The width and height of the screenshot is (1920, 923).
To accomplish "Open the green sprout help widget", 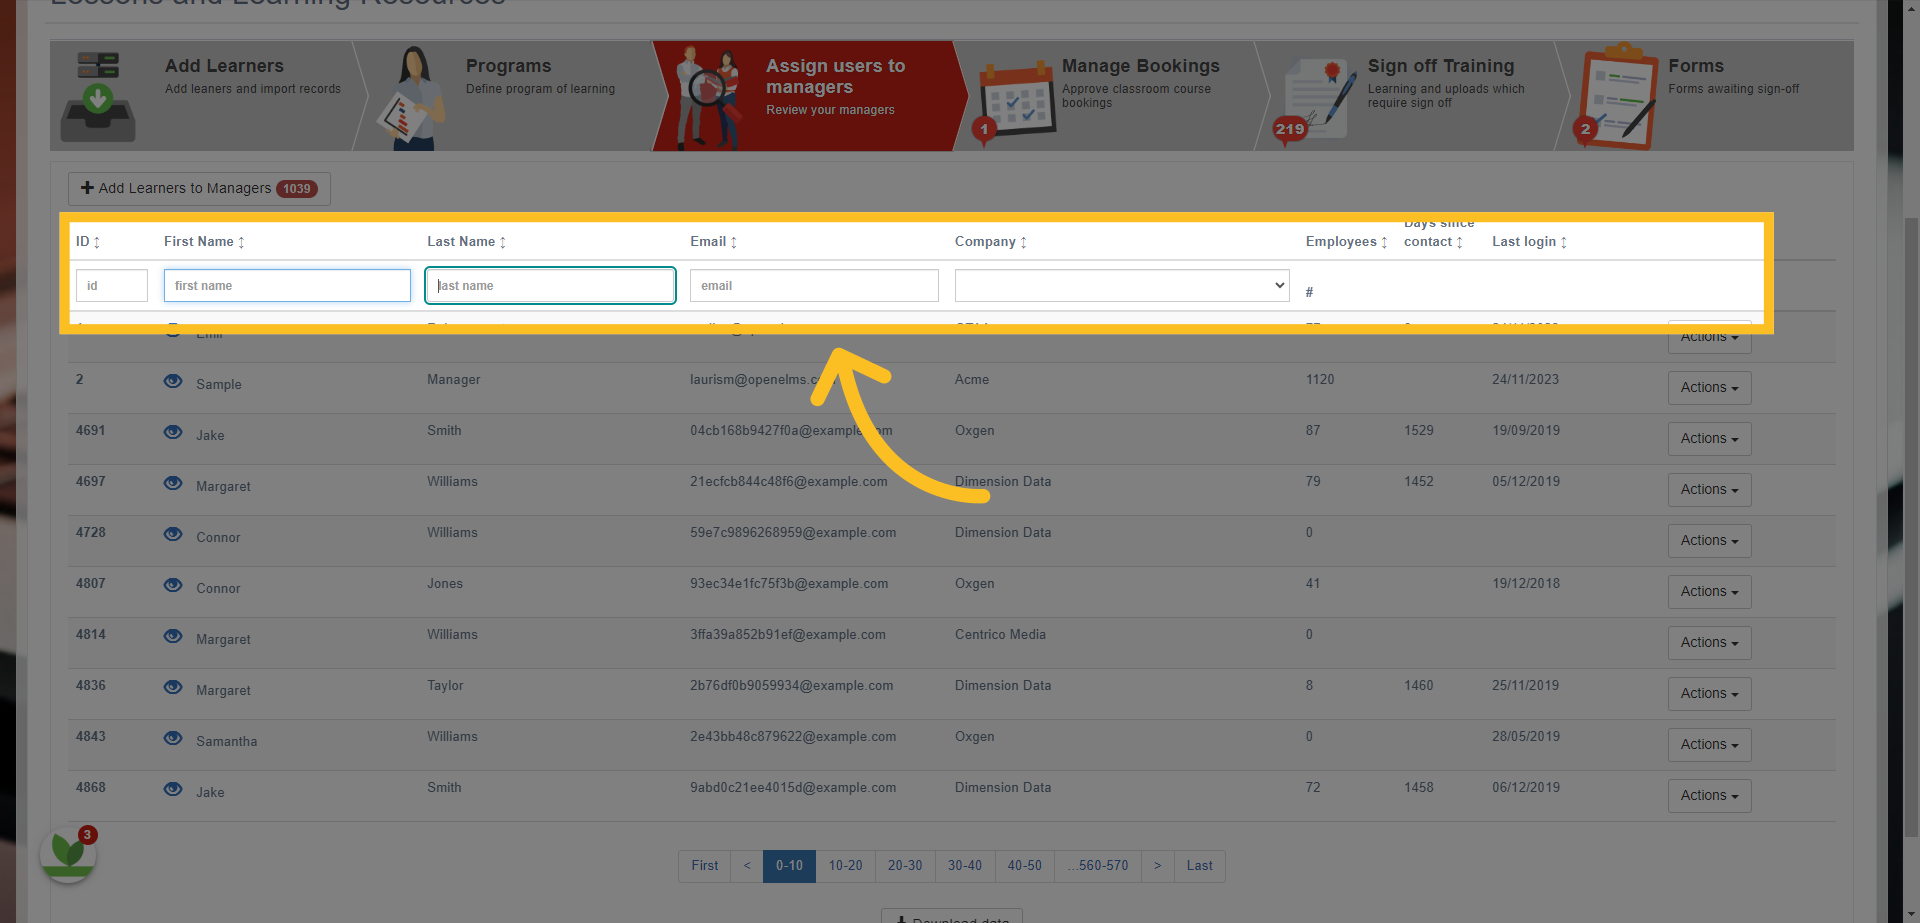I will pos(68,854).
